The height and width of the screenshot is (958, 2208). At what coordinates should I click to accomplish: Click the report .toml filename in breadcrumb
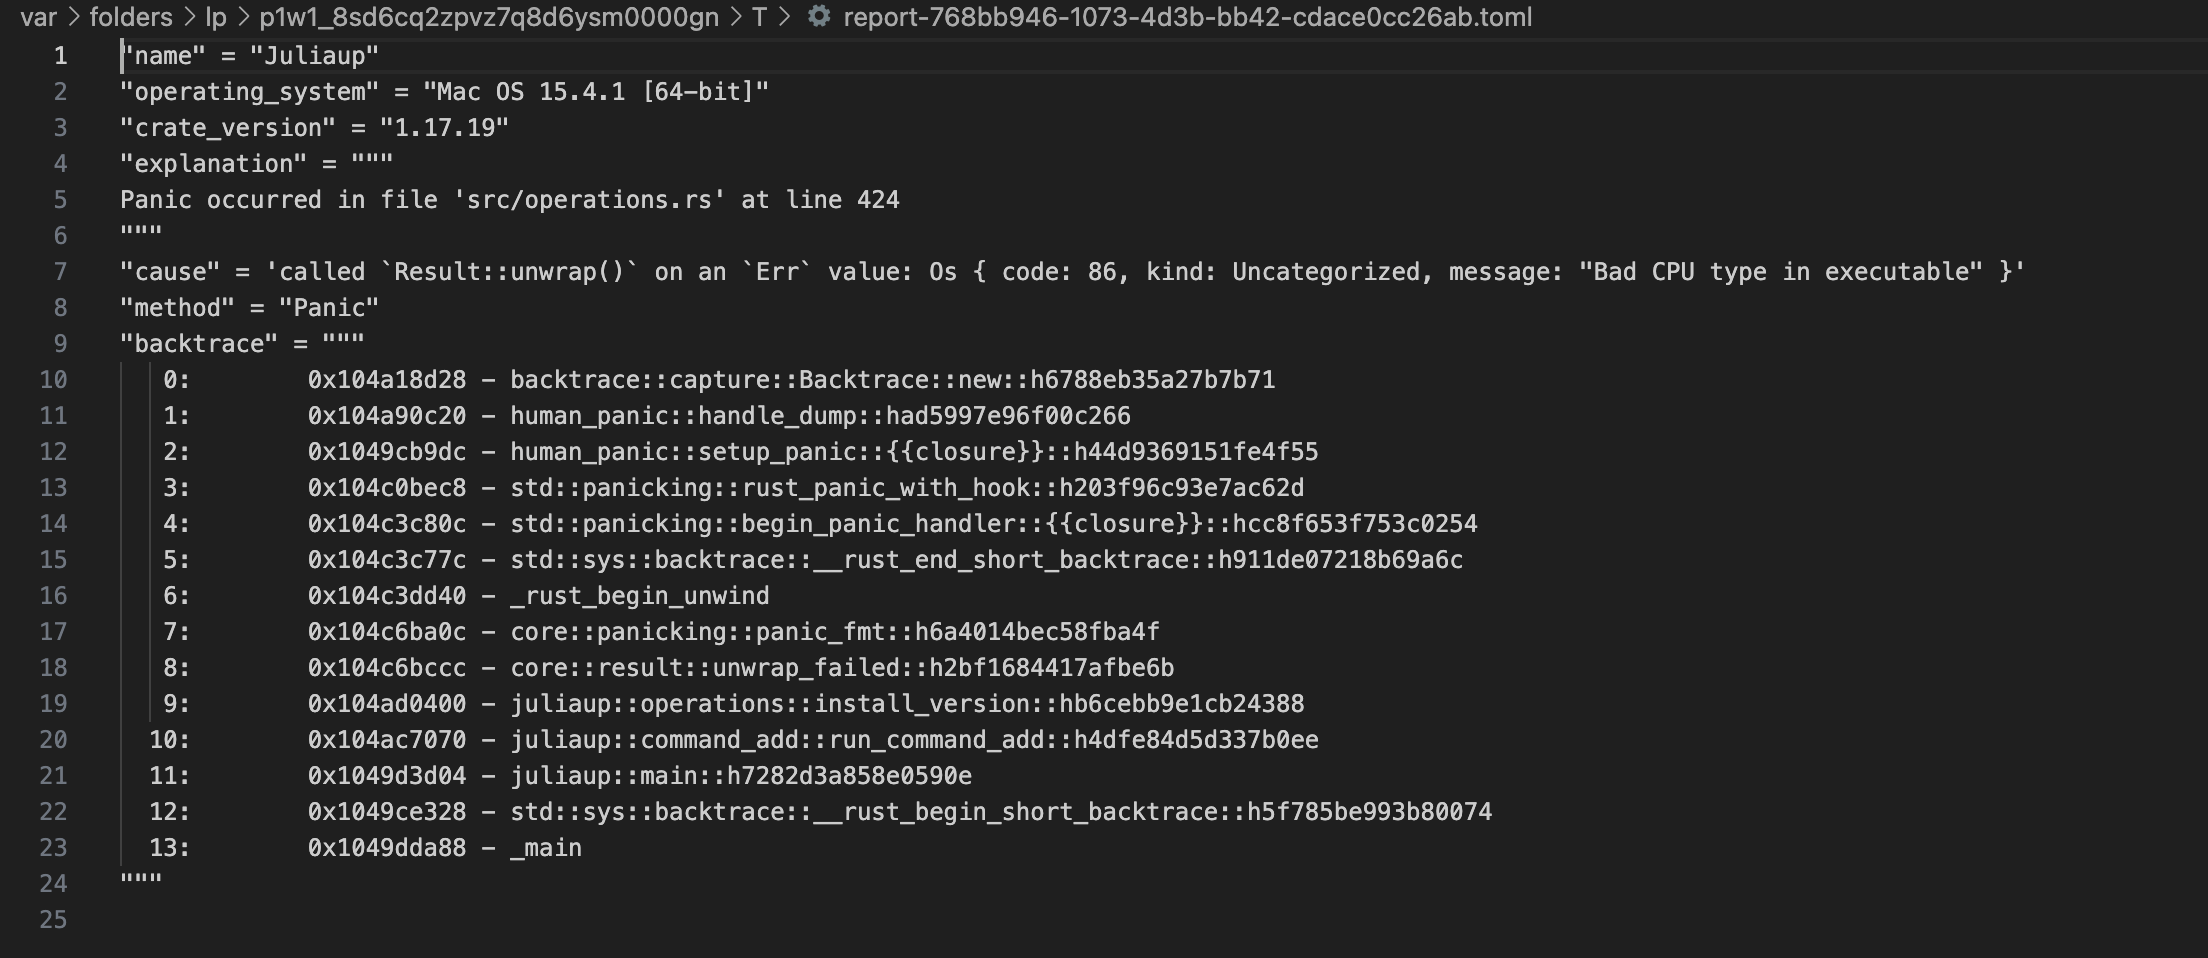coord(1187,17)
